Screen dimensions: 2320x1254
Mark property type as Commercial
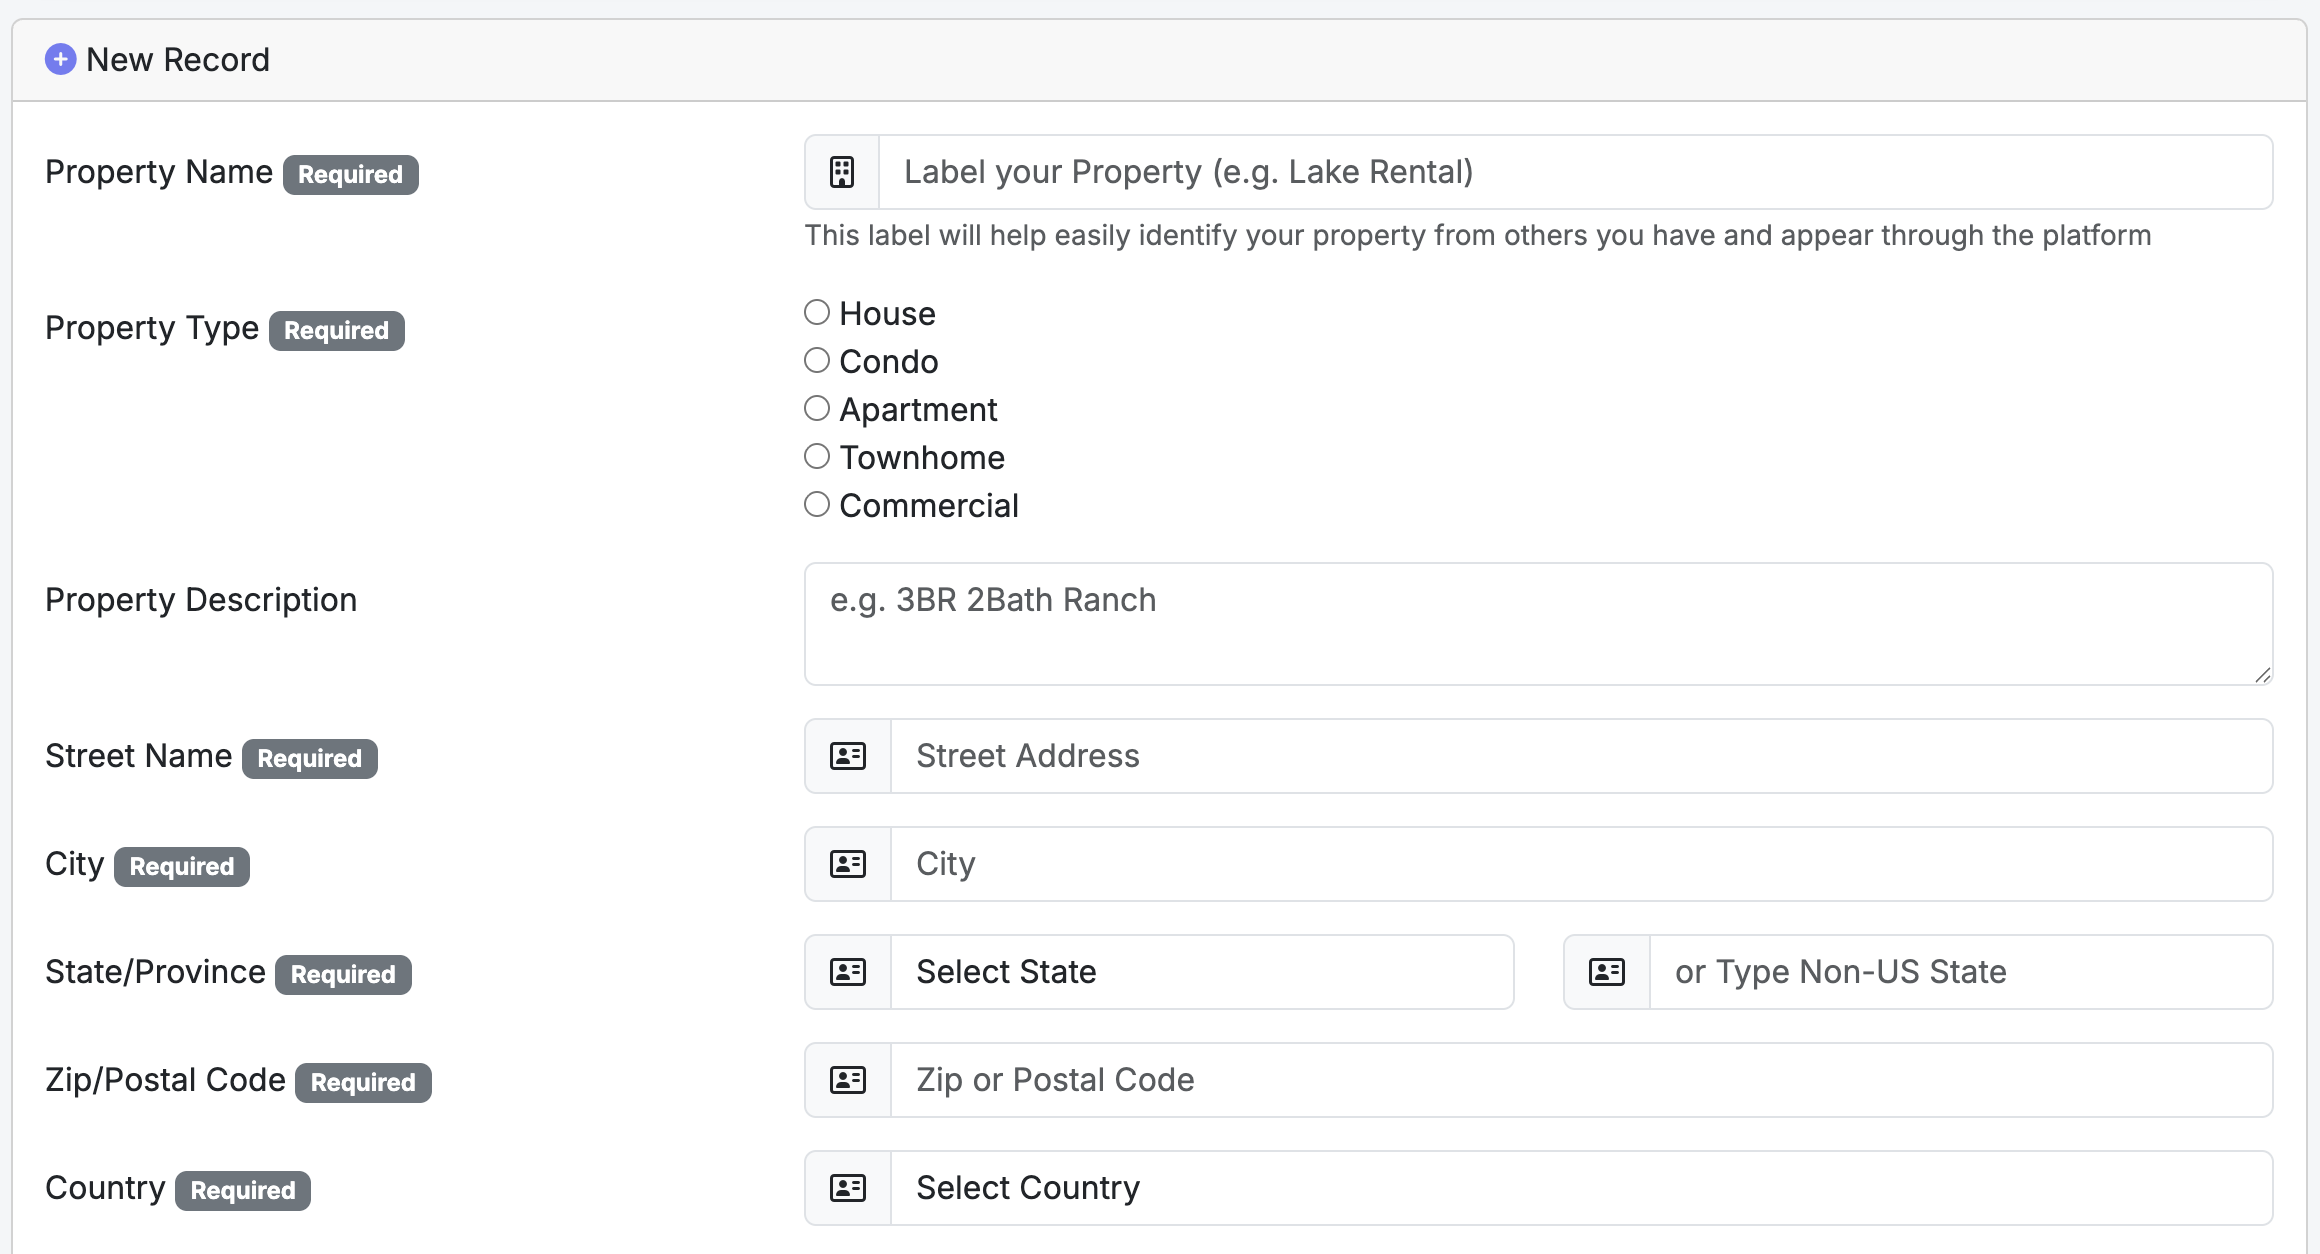[817, 505]
